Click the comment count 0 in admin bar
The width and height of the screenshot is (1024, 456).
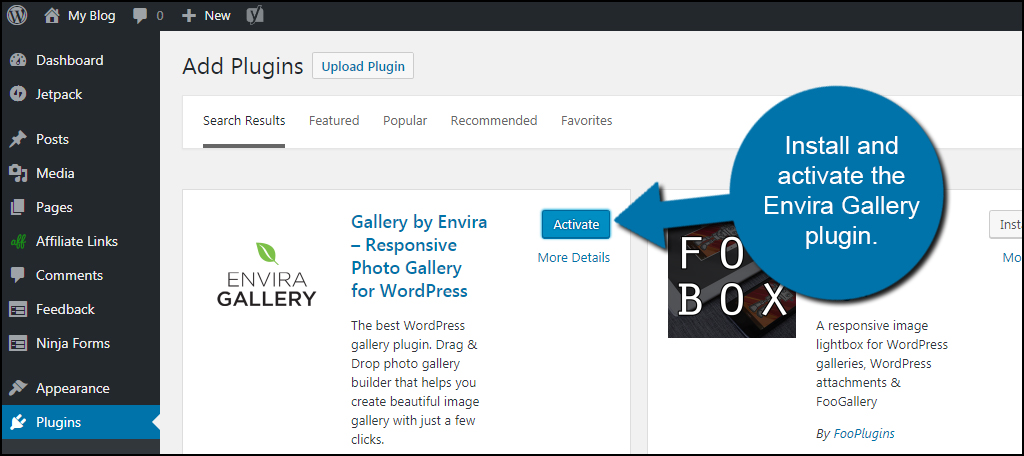[160, 16]
